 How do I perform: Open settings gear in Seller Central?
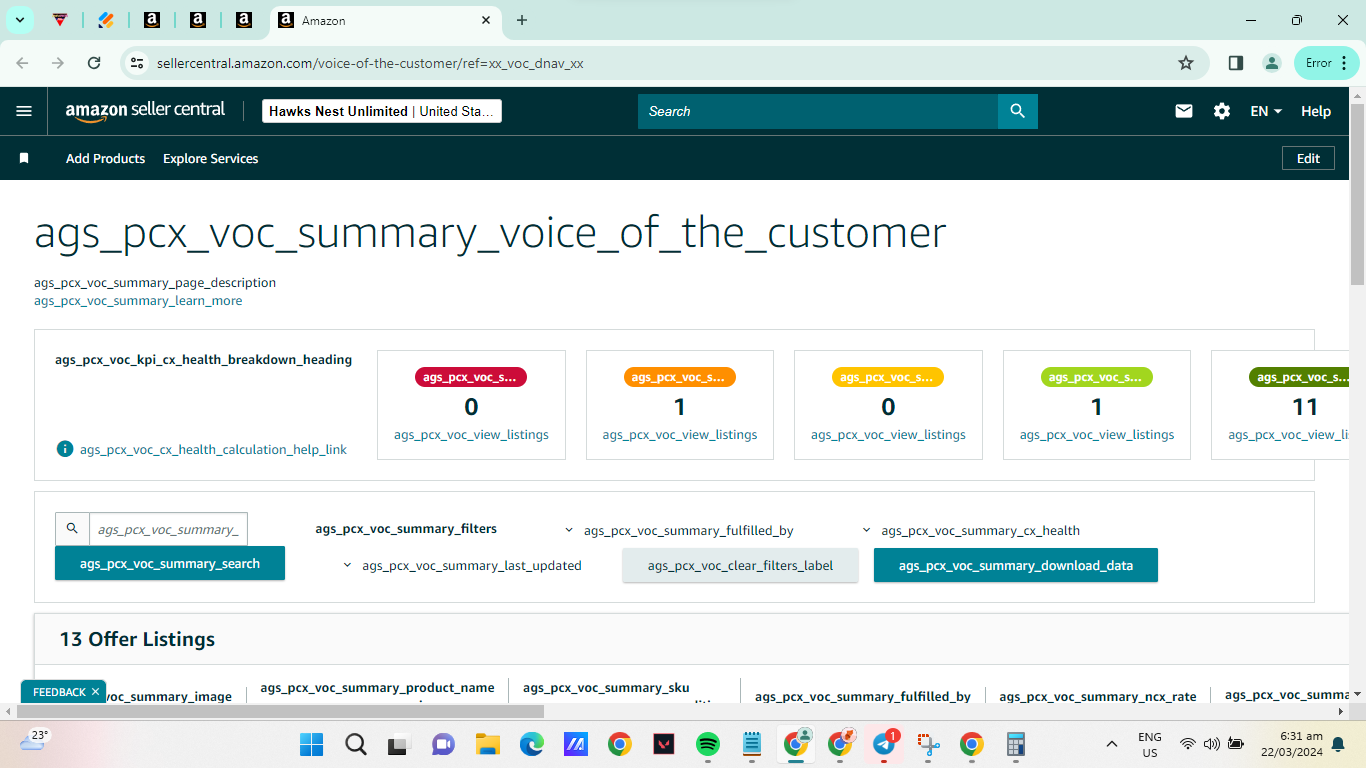[1222, 111]
